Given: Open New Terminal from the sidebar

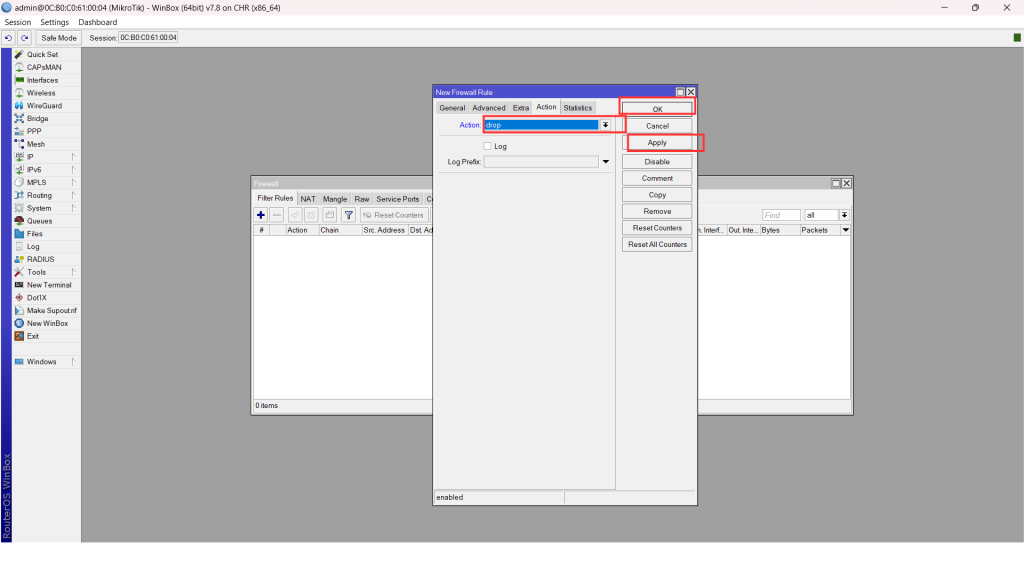Looking at the screenshot, I should tap(49, 285).
